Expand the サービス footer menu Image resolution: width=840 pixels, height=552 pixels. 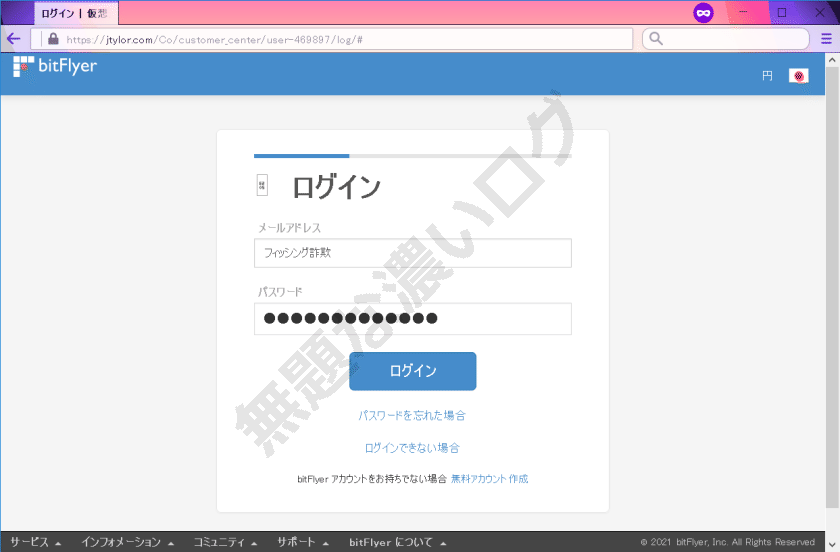pos(35,542)
